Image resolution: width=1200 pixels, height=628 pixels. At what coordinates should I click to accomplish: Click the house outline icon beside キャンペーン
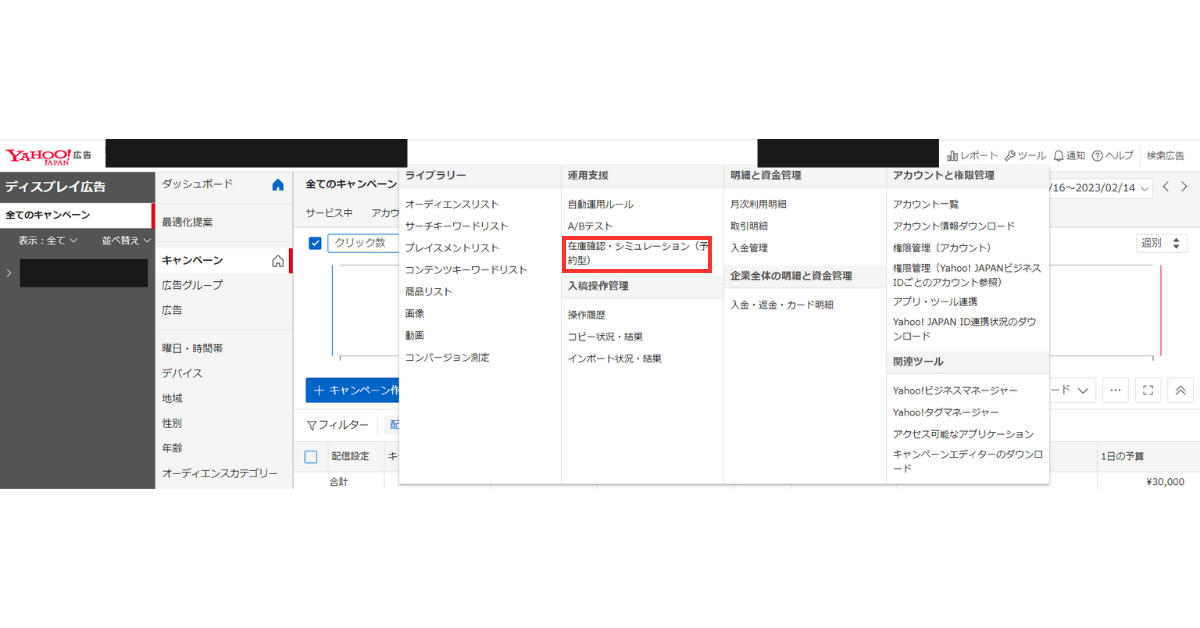pyautogui.click(x=278, y=261)
